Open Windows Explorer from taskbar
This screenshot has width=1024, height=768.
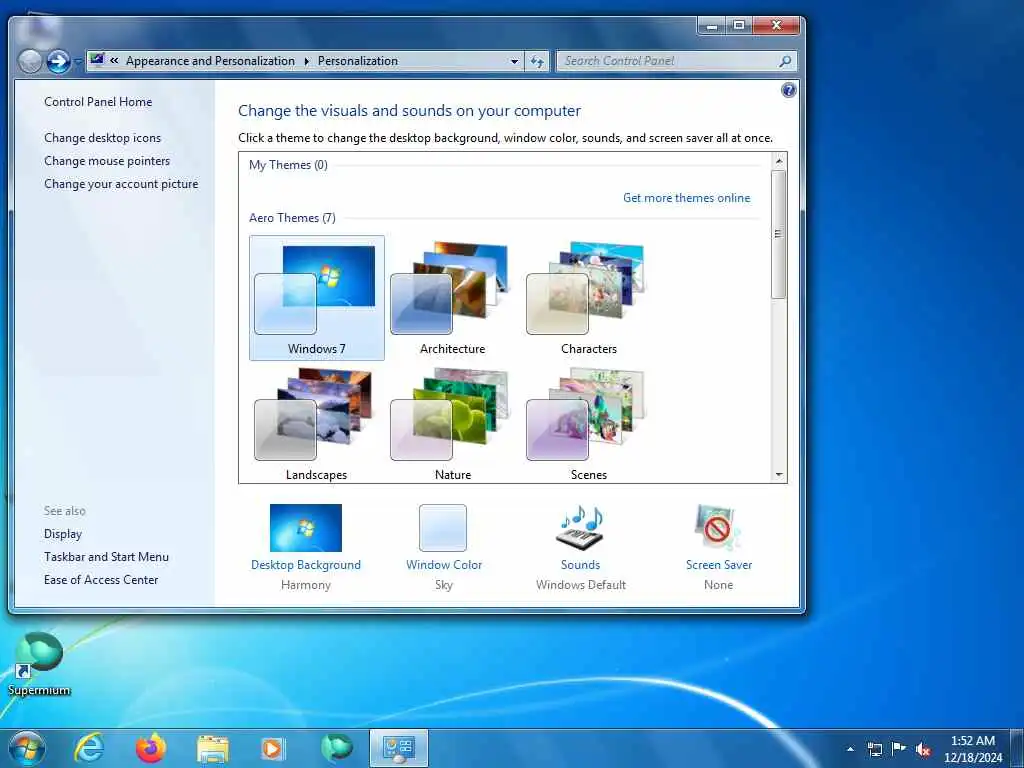(x=213, y=749)
